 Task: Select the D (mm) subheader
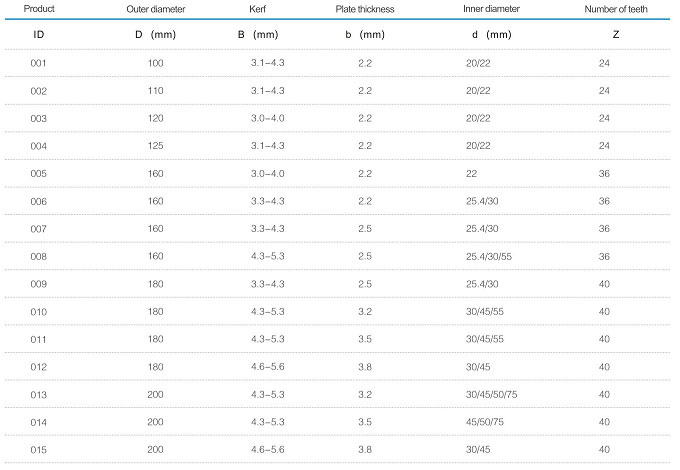point(156,35)
